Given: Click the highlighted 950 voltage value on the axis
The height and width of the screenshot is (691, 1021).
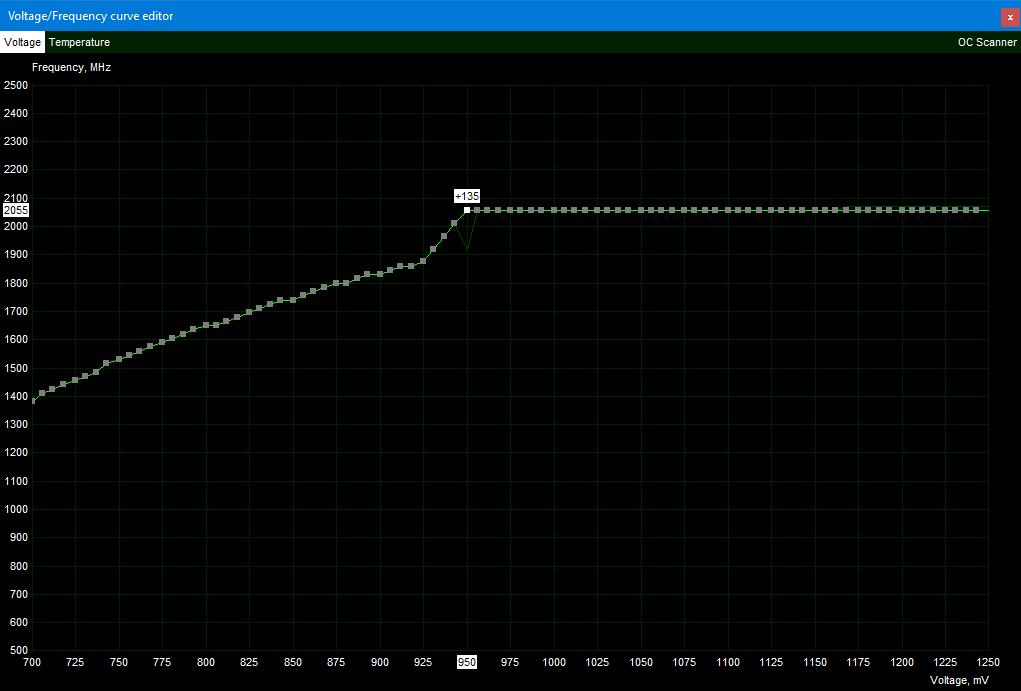Looking at the screenshot, I should click(x=467, y=662).
